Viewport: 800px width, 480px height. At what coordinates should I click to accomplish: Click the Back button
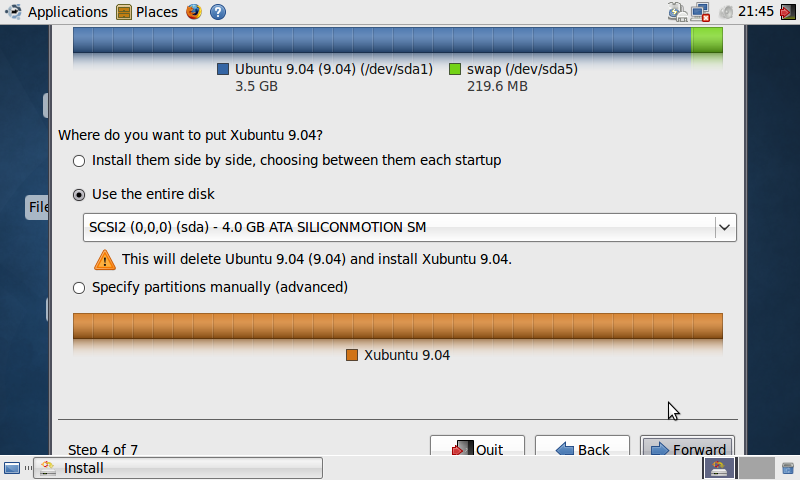(582, 446)
